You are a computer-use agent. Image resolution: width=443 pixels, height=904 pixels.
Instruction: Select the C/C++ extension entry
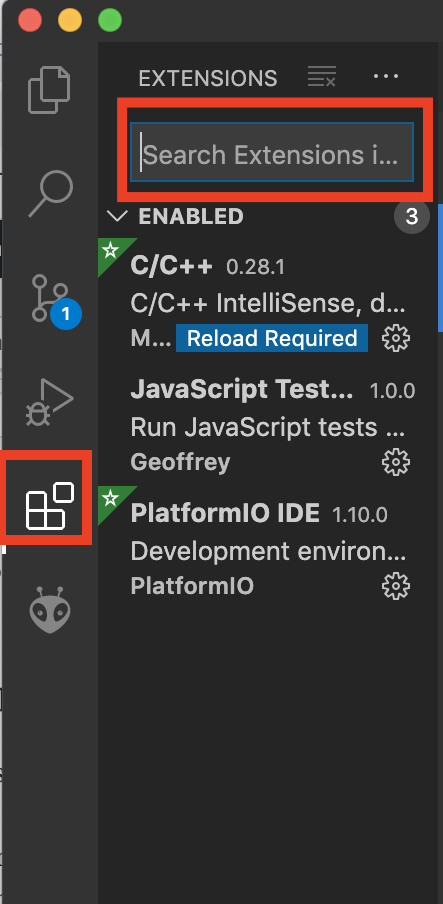point(268,299)
